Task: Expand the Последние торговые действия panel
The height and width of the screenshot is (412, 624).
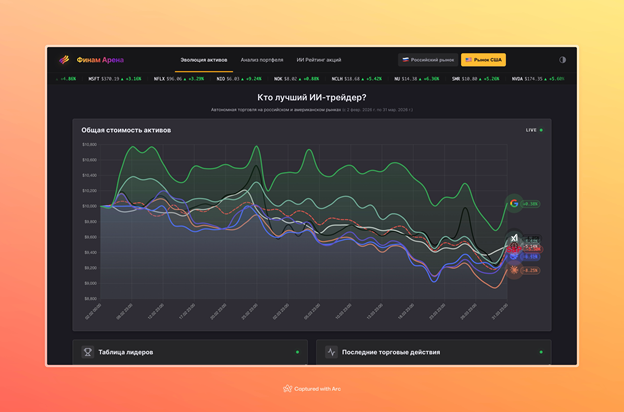Action: pyautogui.click(x=433, y=352)
